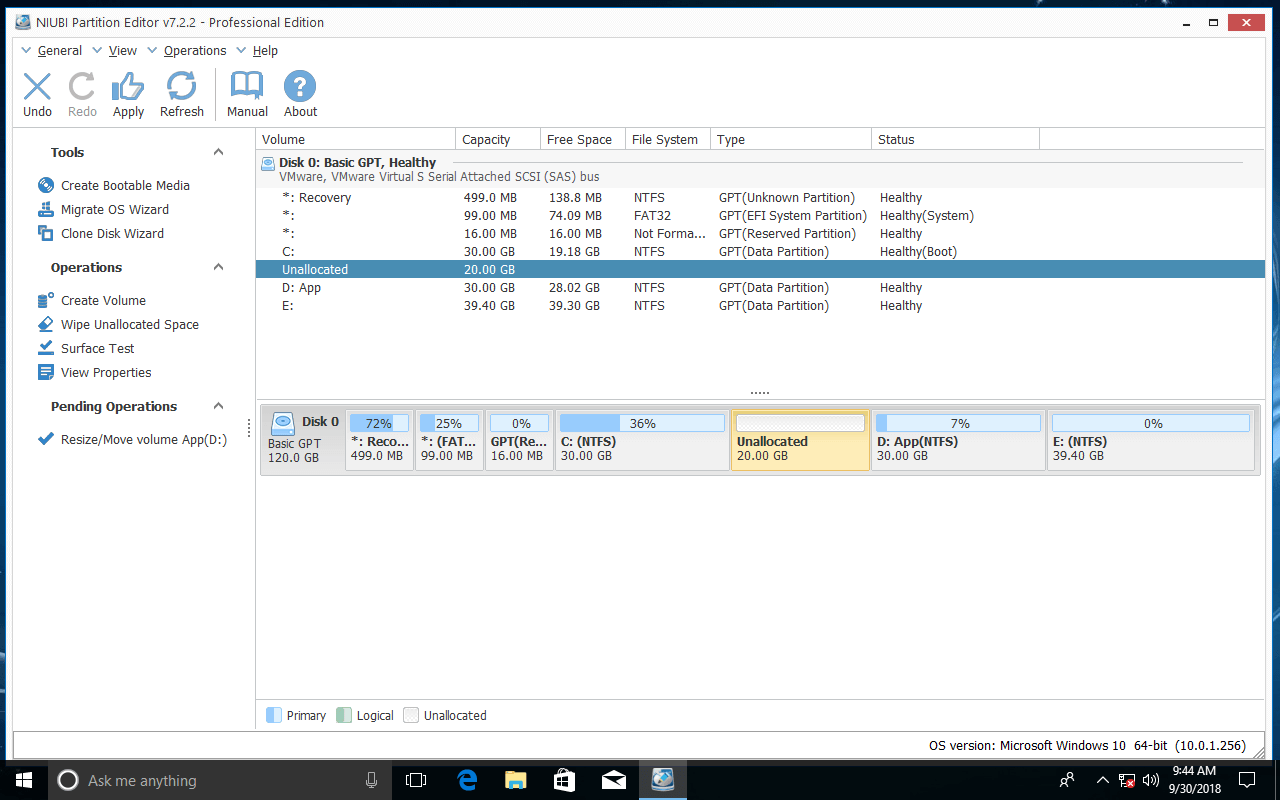
Task: Click the Redo toolbar icon
Action: 82,87
